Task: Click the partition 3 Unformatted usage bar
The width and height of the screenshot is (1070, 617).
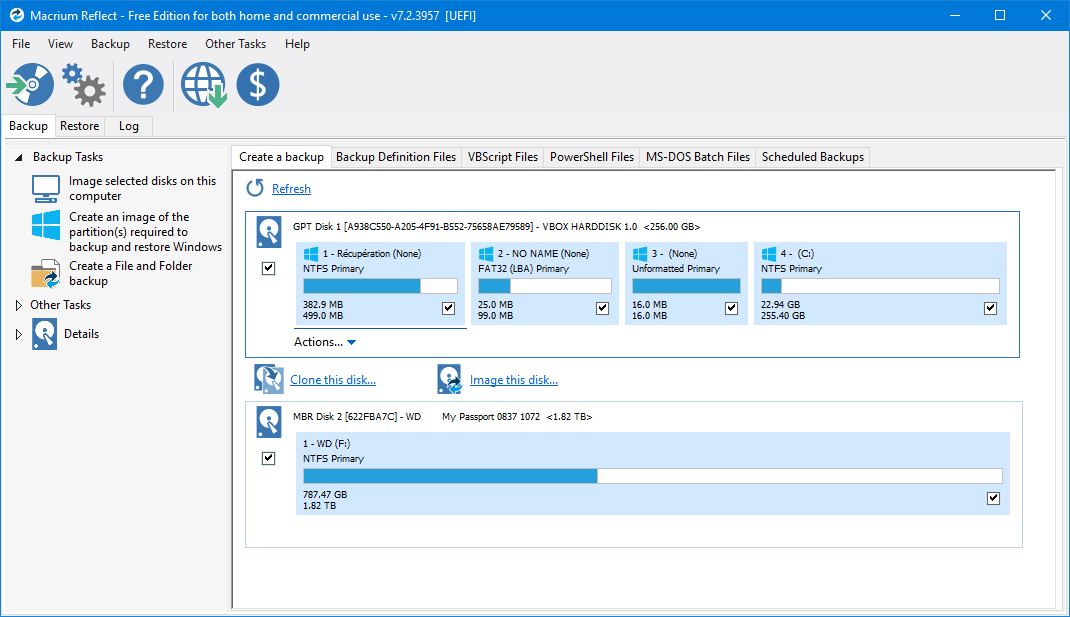Action: coord(686,286)
